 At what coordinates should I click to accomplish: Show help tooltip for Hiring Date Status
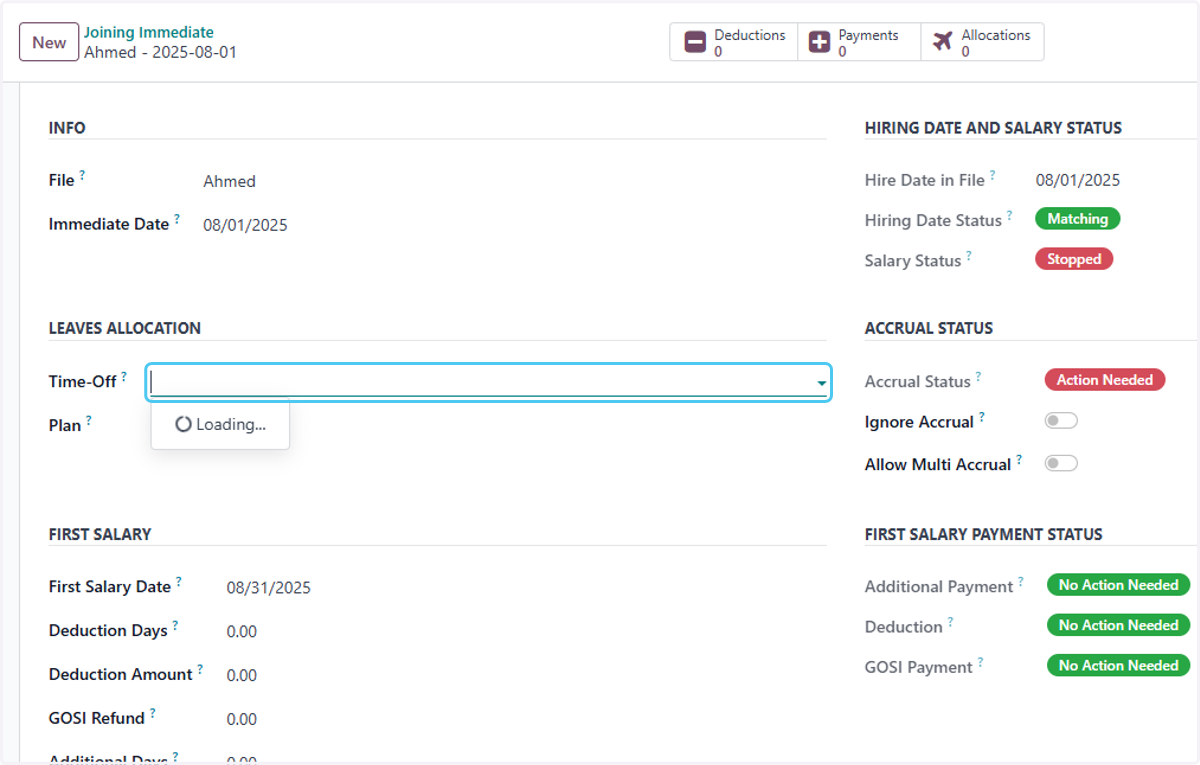point(1009,215)
